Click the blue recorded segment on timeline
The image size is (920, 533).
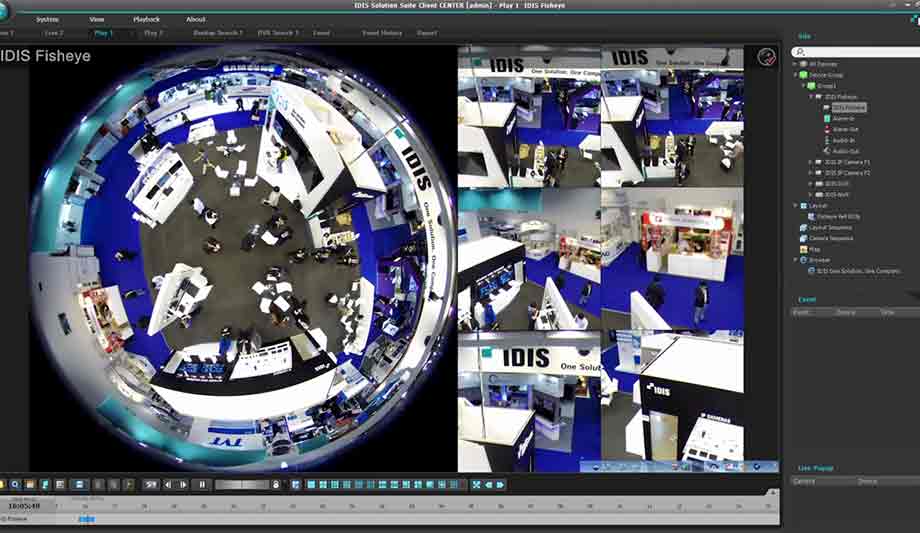[87, 519]
